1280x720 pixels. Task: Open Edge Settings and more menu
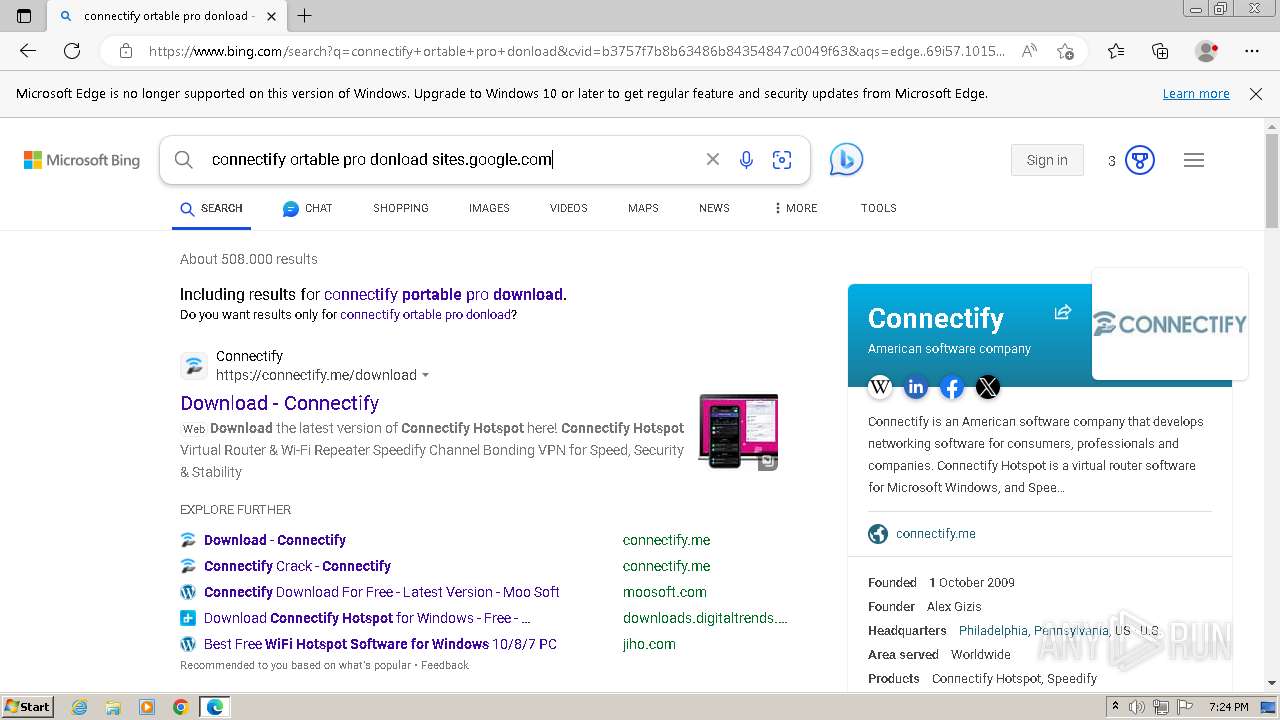1252,51
